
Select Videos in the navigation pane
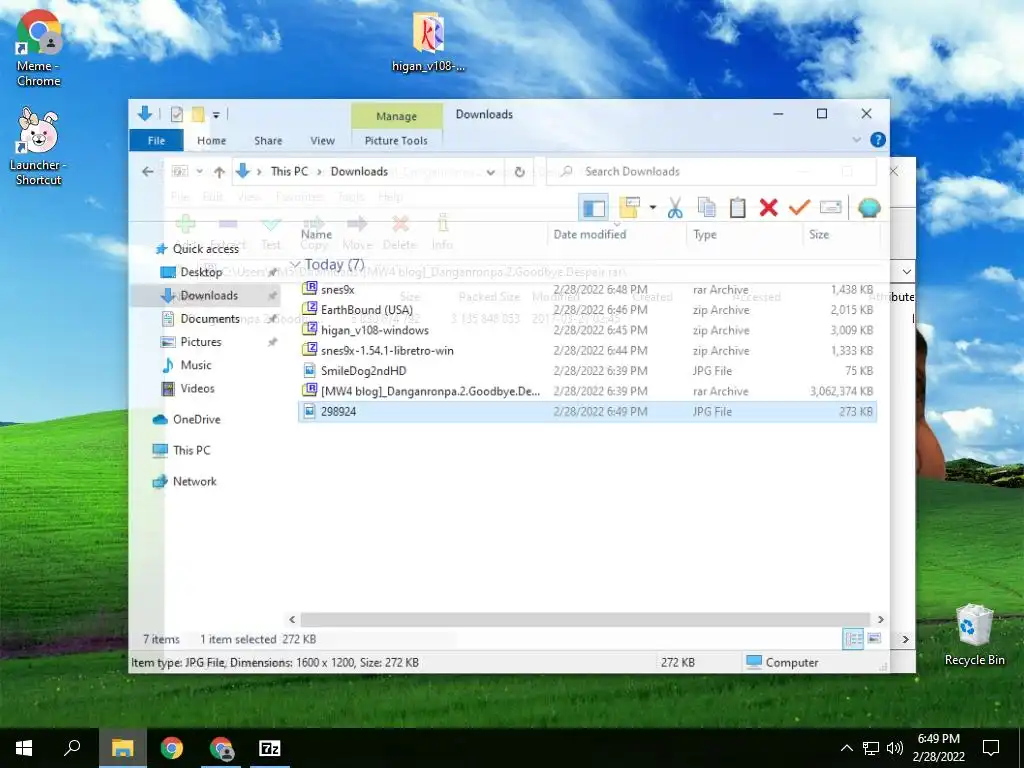(197, 389)
